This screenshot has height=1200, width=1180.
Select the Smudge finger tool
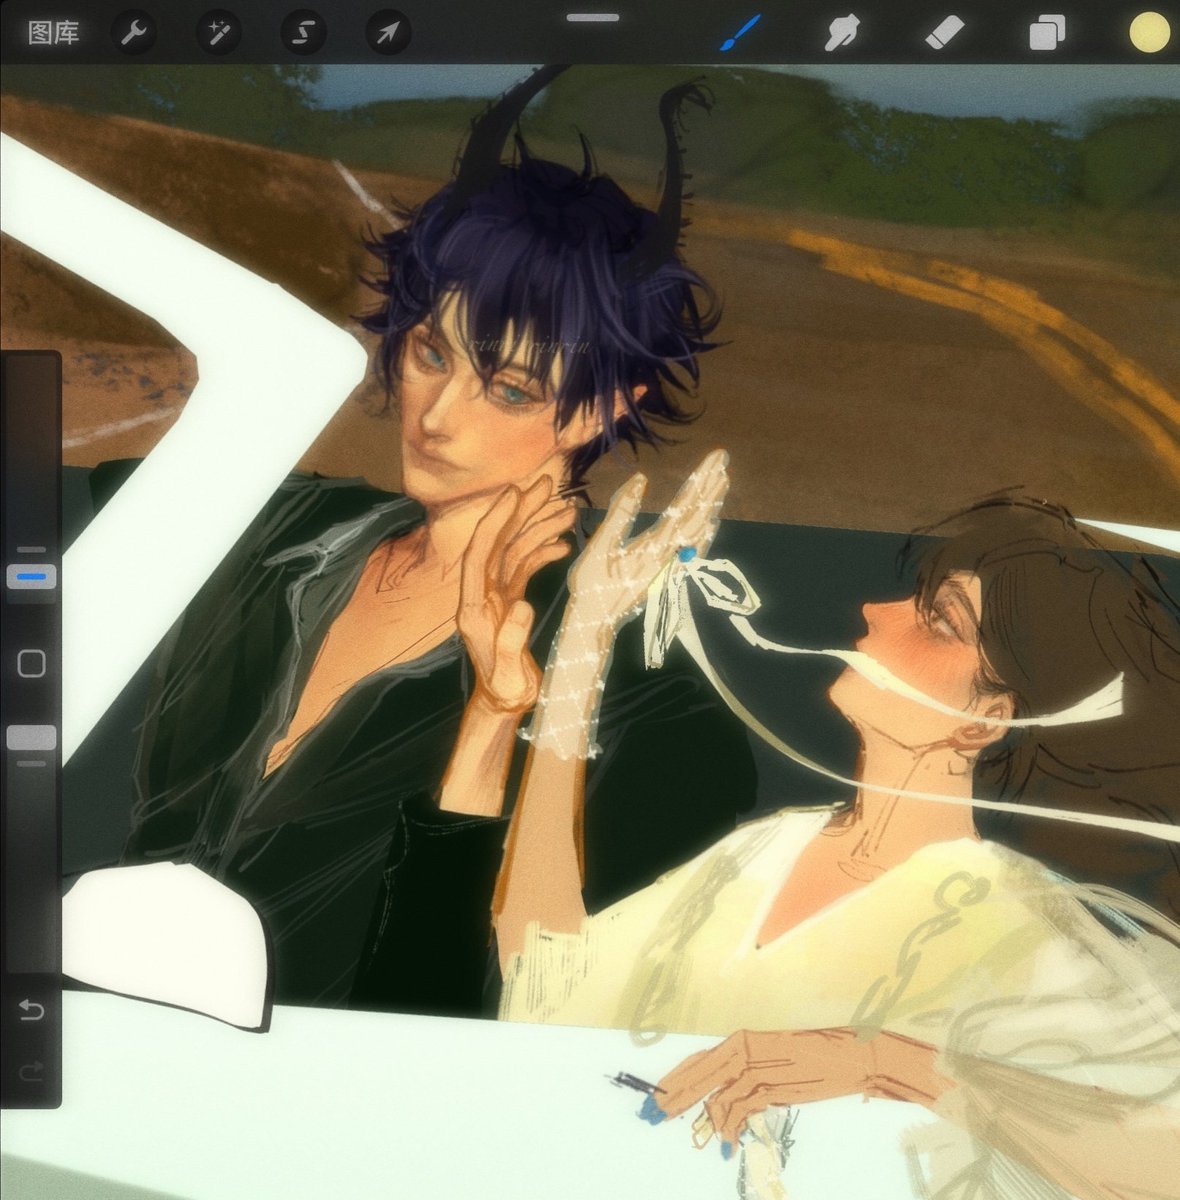(842, 33)
